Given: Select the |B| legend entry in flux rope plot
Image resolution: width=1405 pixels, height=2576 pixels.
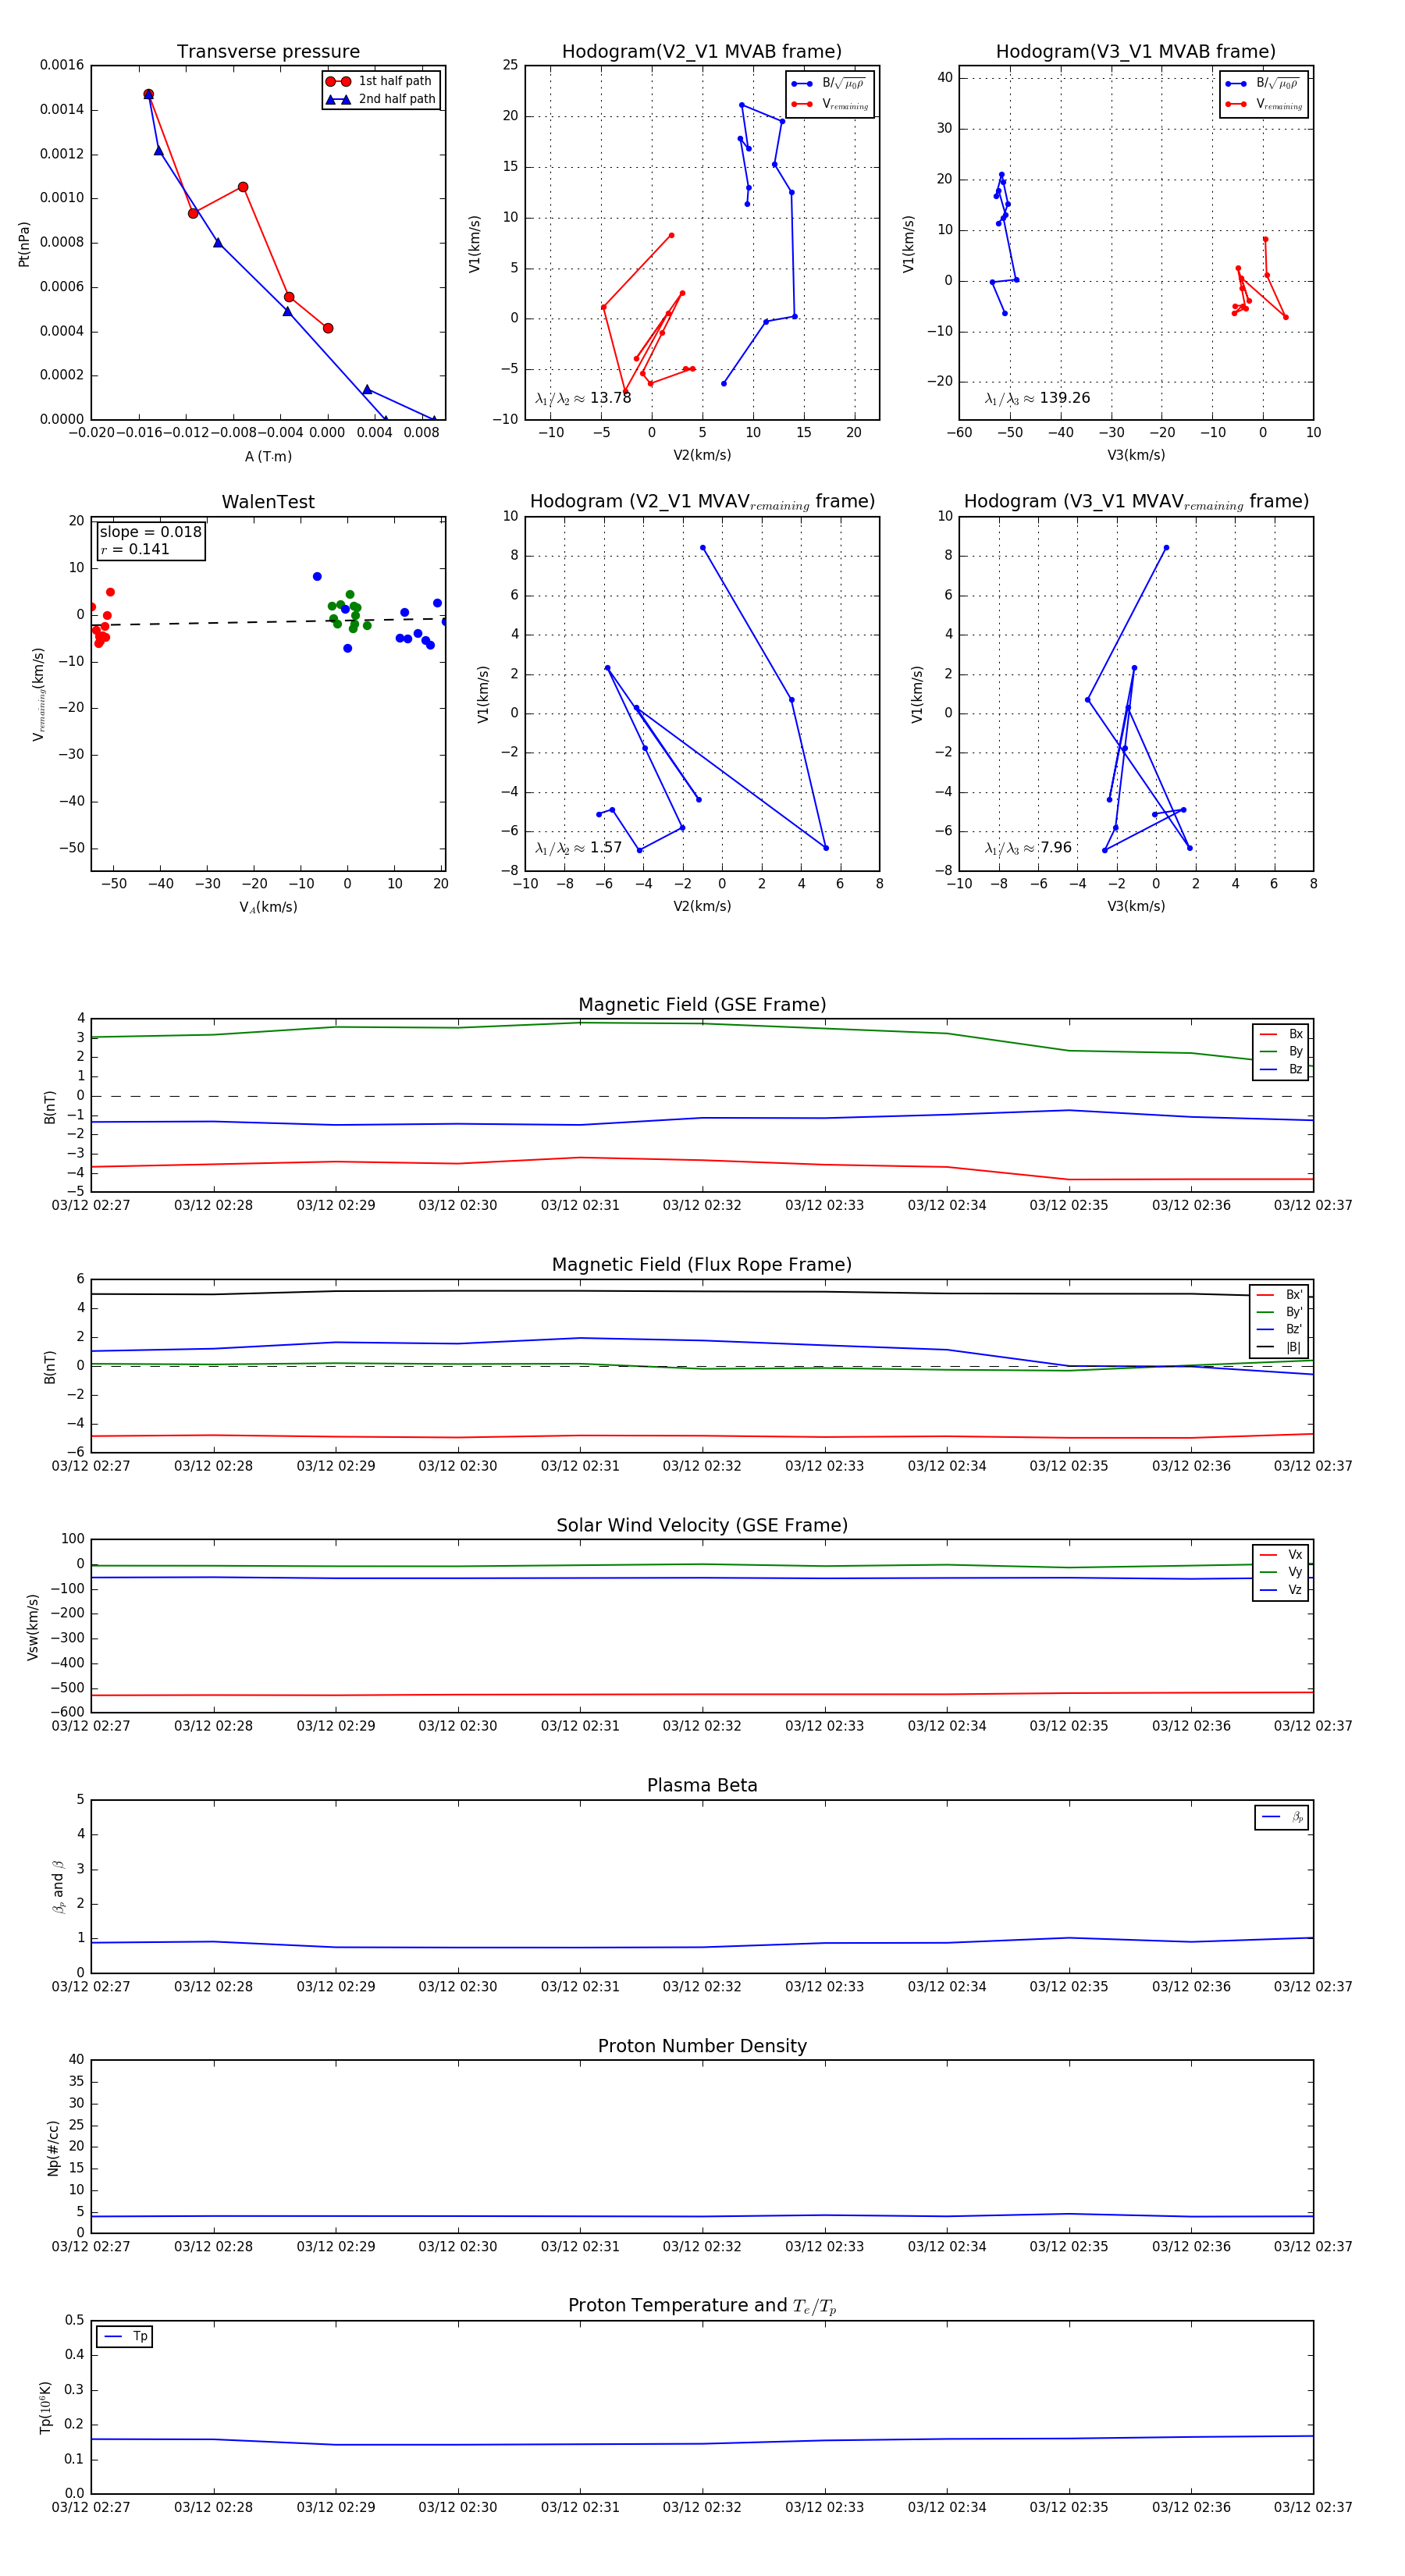Looking at the screenshot, I should click(x=1279, y=1348).
